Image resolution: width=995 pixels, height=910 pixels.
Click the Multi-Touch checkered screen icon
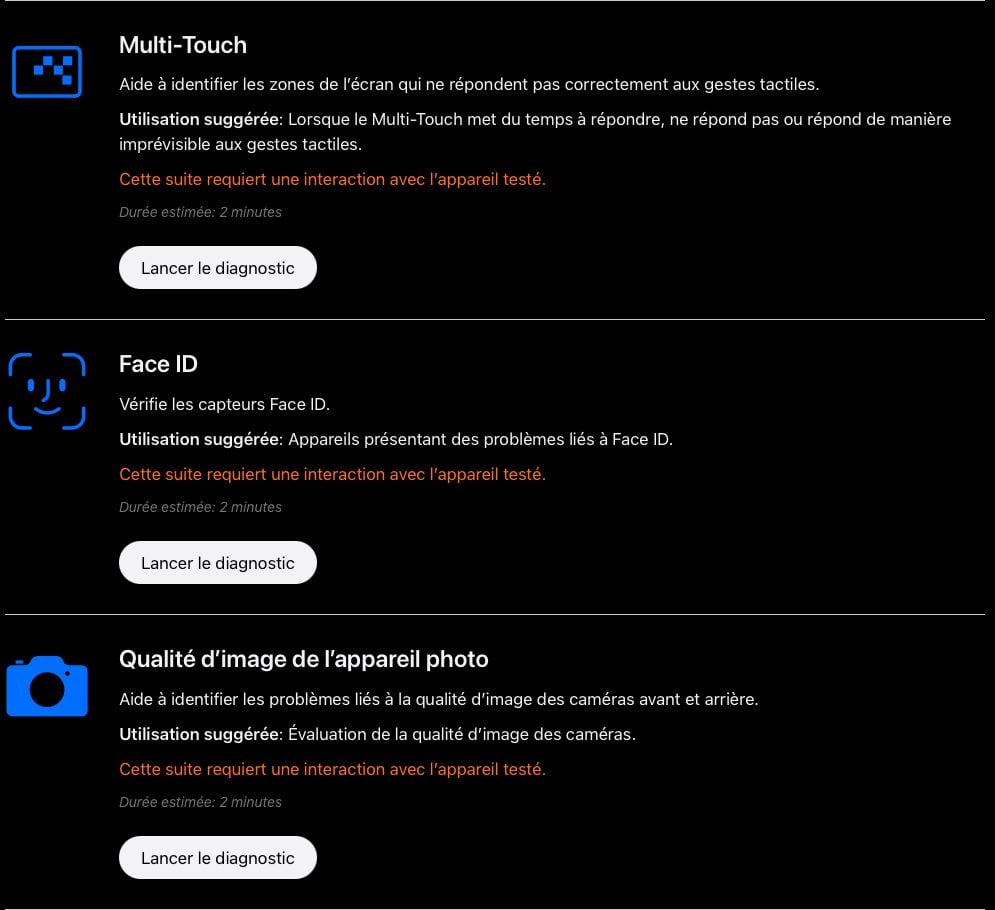pos(47,70)
